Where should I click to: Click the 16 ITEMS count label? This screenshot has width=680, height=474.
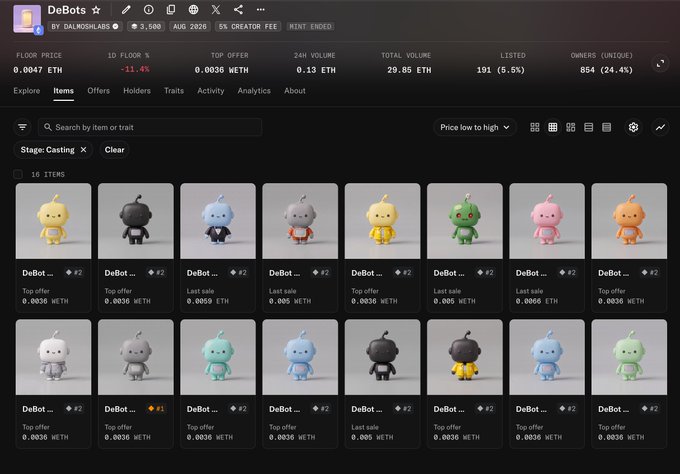48,174
